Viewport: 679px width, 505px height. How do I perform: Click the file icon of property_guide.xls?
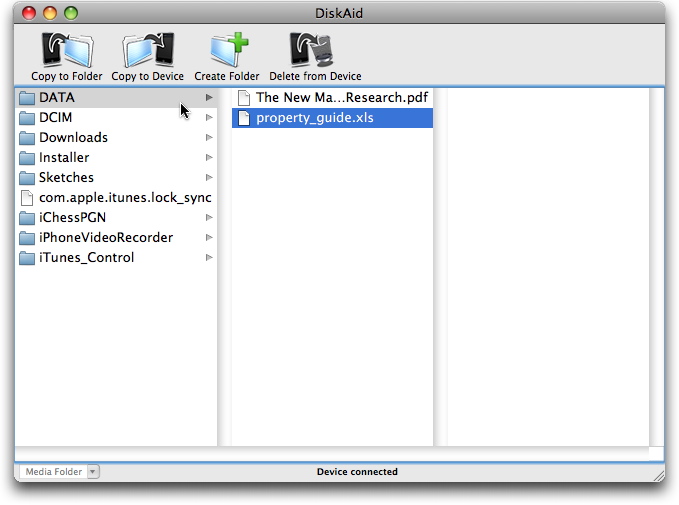(244, 118)
